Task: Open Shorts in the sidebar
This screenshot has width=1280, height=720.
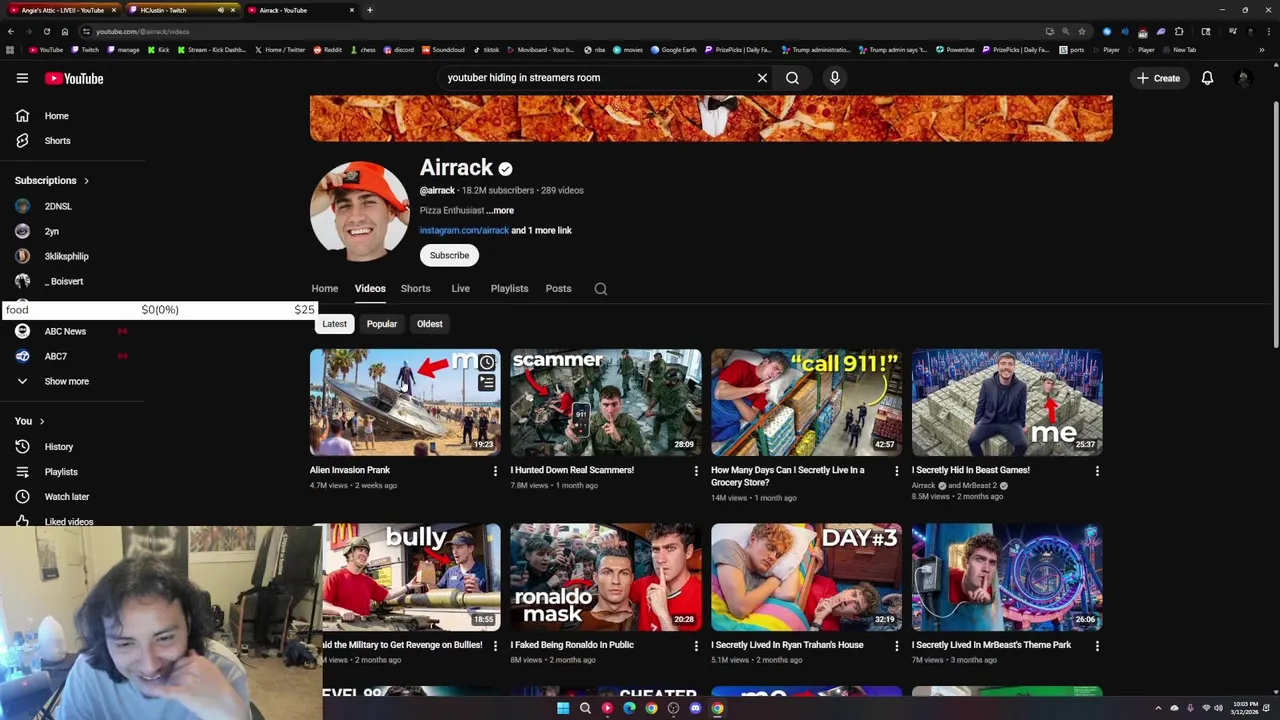Action: coord(57,141)
